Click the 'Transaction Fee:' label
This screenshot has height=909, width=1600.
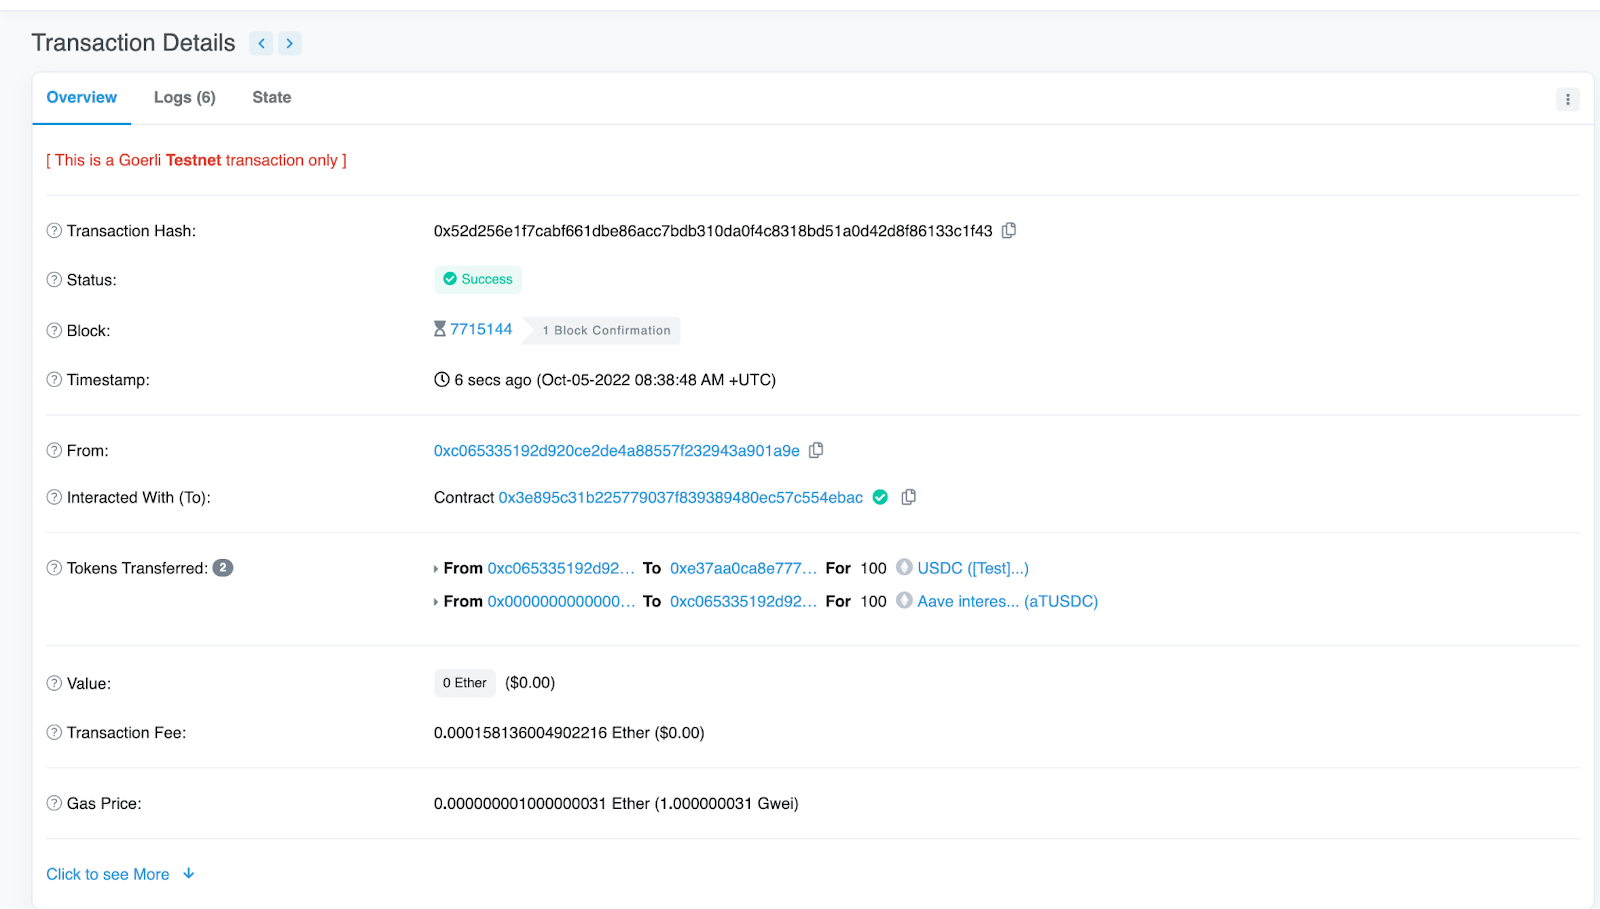(127, 733)
